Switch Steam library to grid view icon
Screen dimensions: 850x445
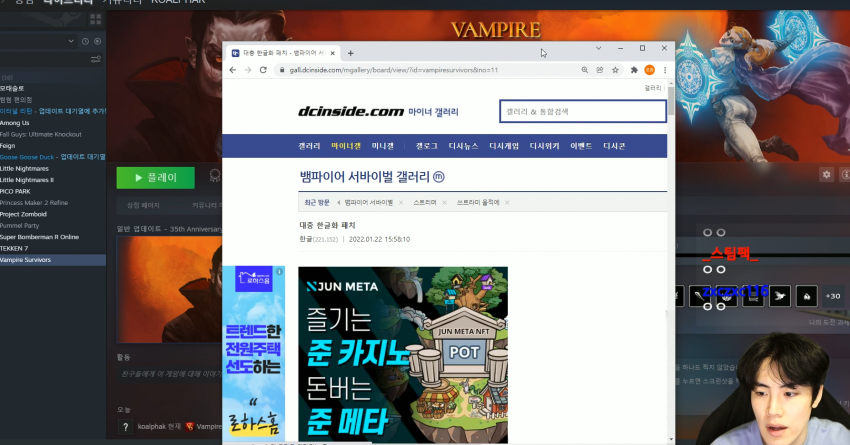(x=96, y=20)
